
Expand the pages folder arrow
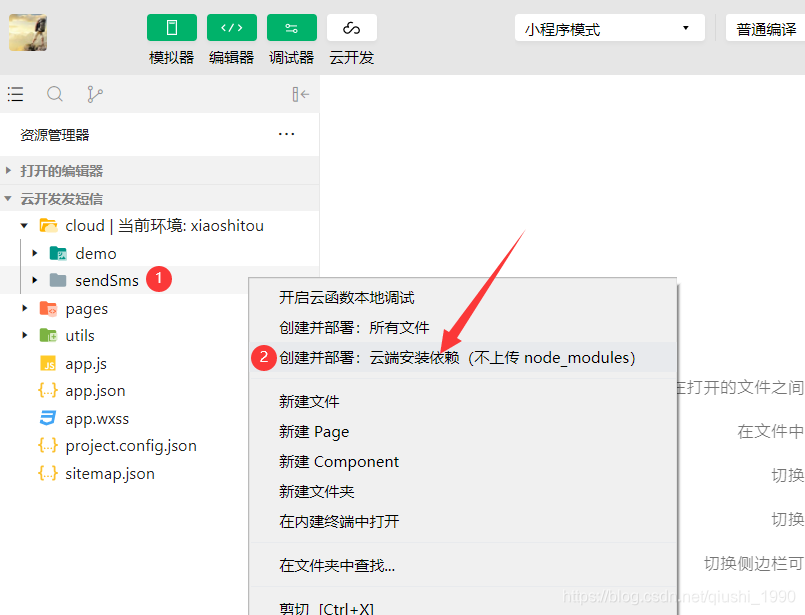click(x=25, y=308)
